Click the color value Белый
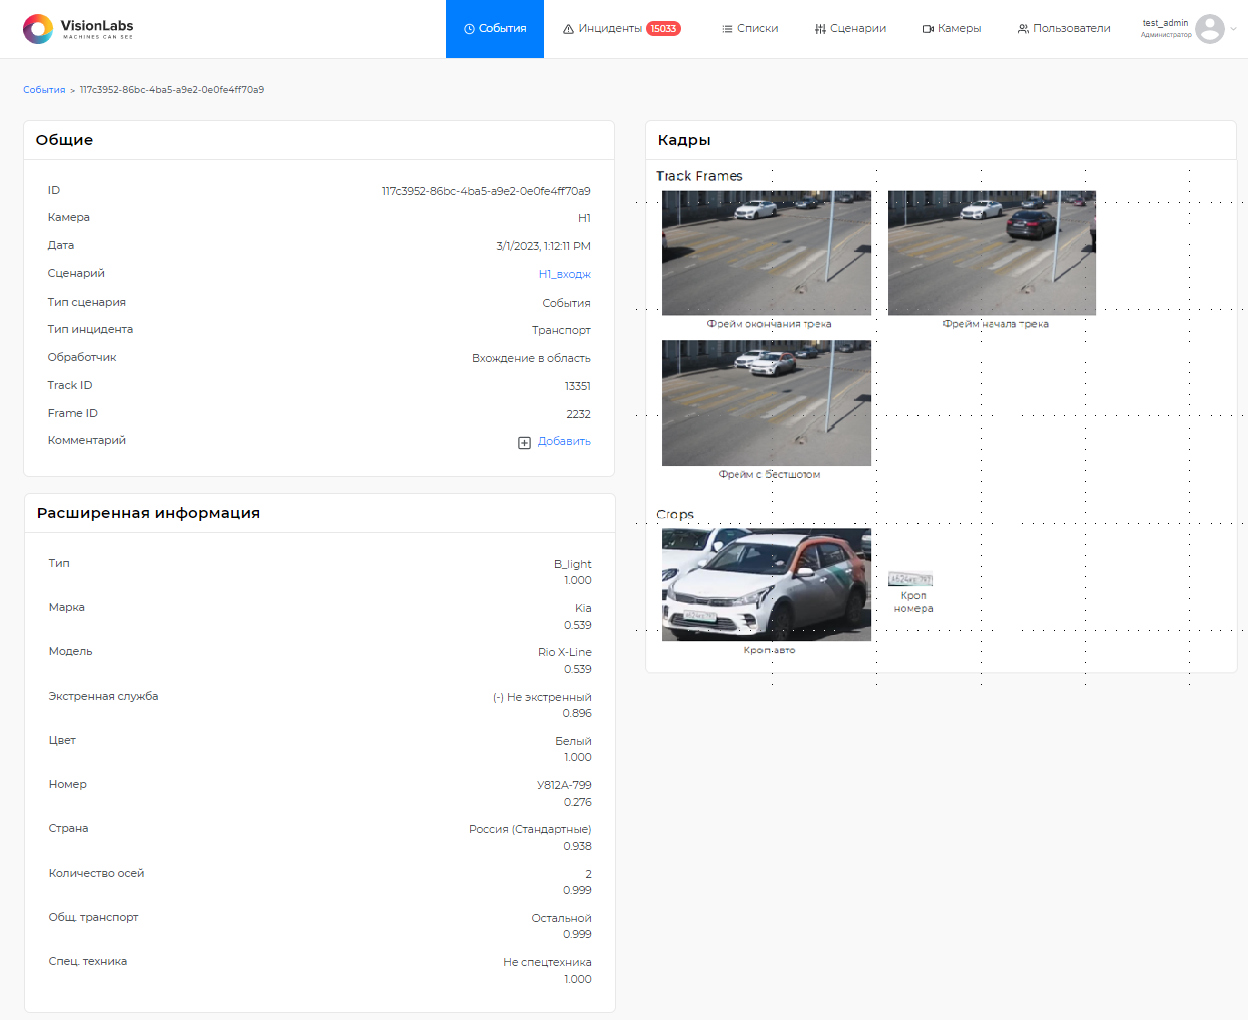Image resolution: width=1248 pixels, height=1020 pixels. point(573,741)
